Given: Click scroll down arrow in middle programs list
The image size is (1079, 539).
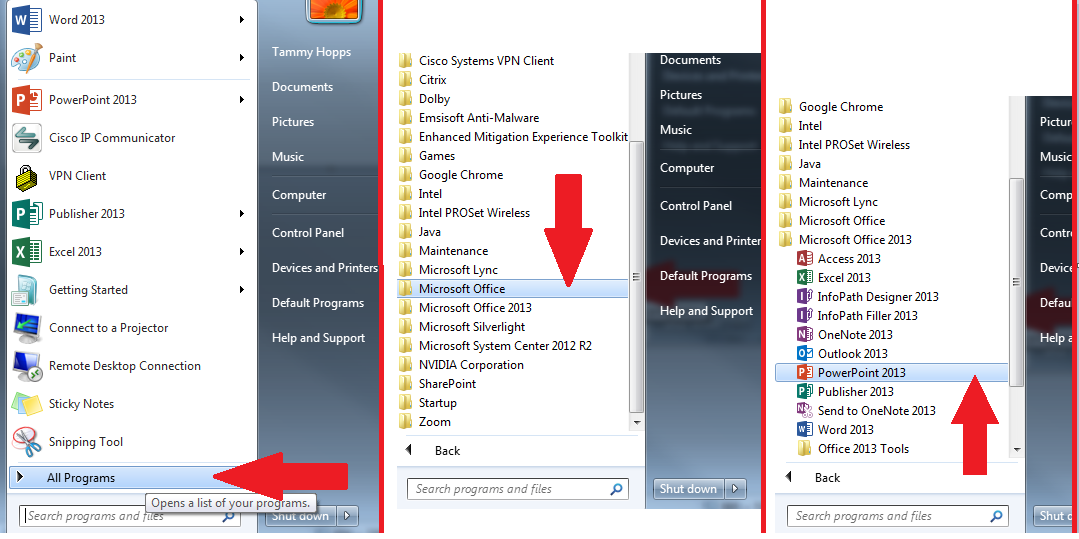Looking at the screenshot, I should 637,423.
